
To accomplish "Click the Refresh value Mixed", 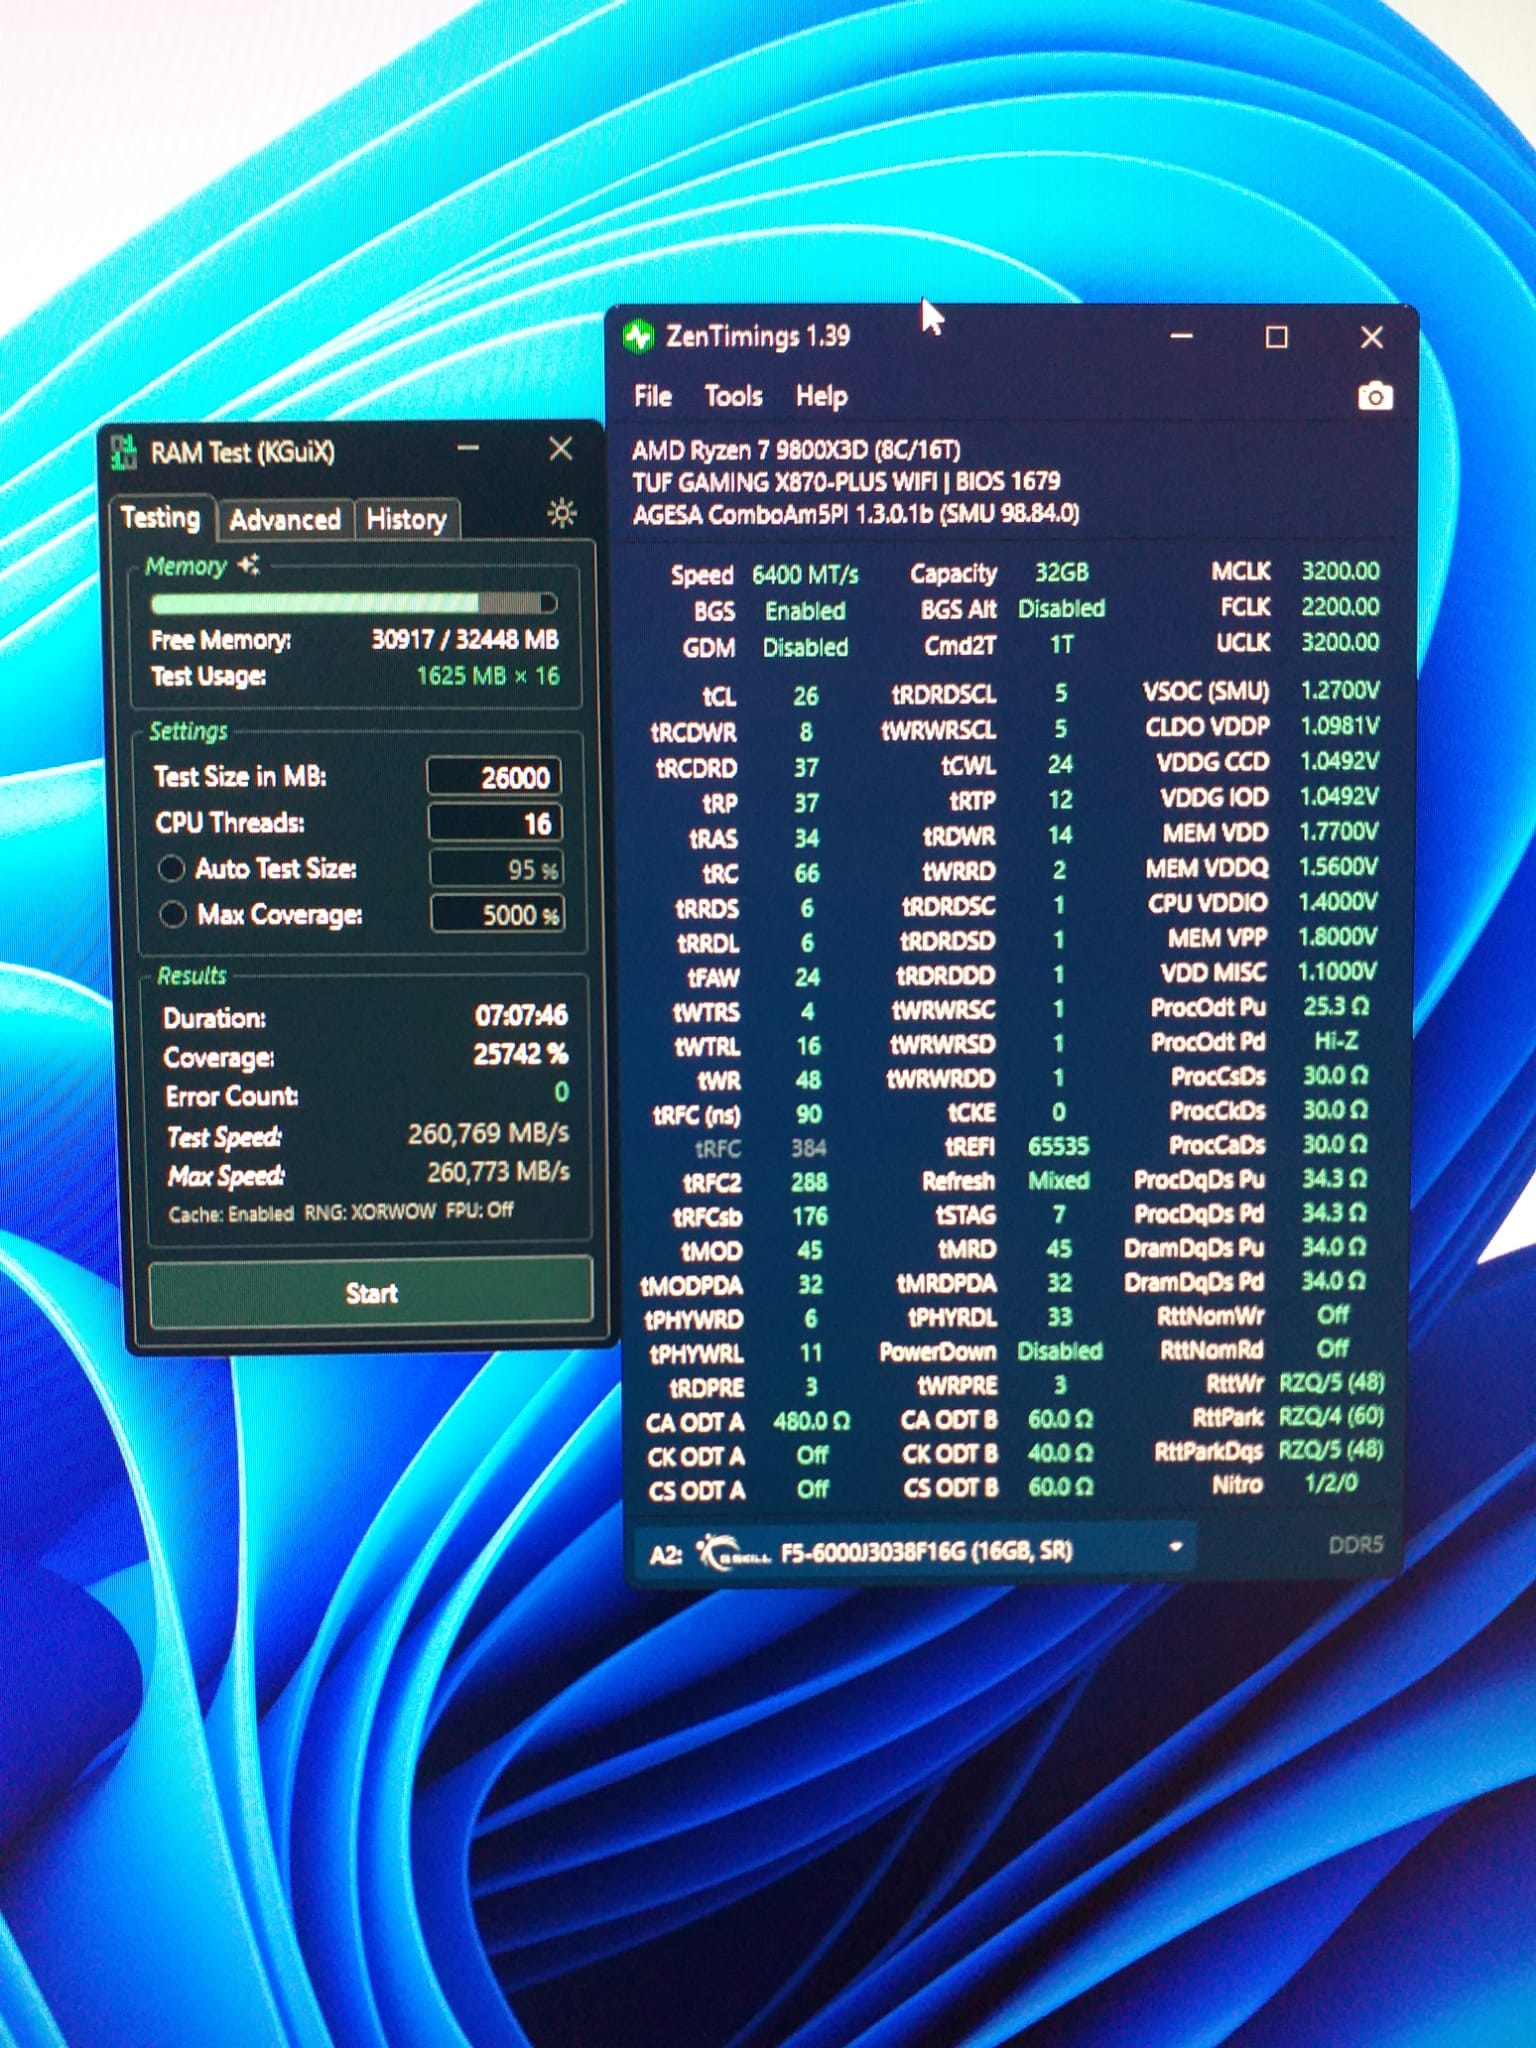I will coord(1058,1181).
